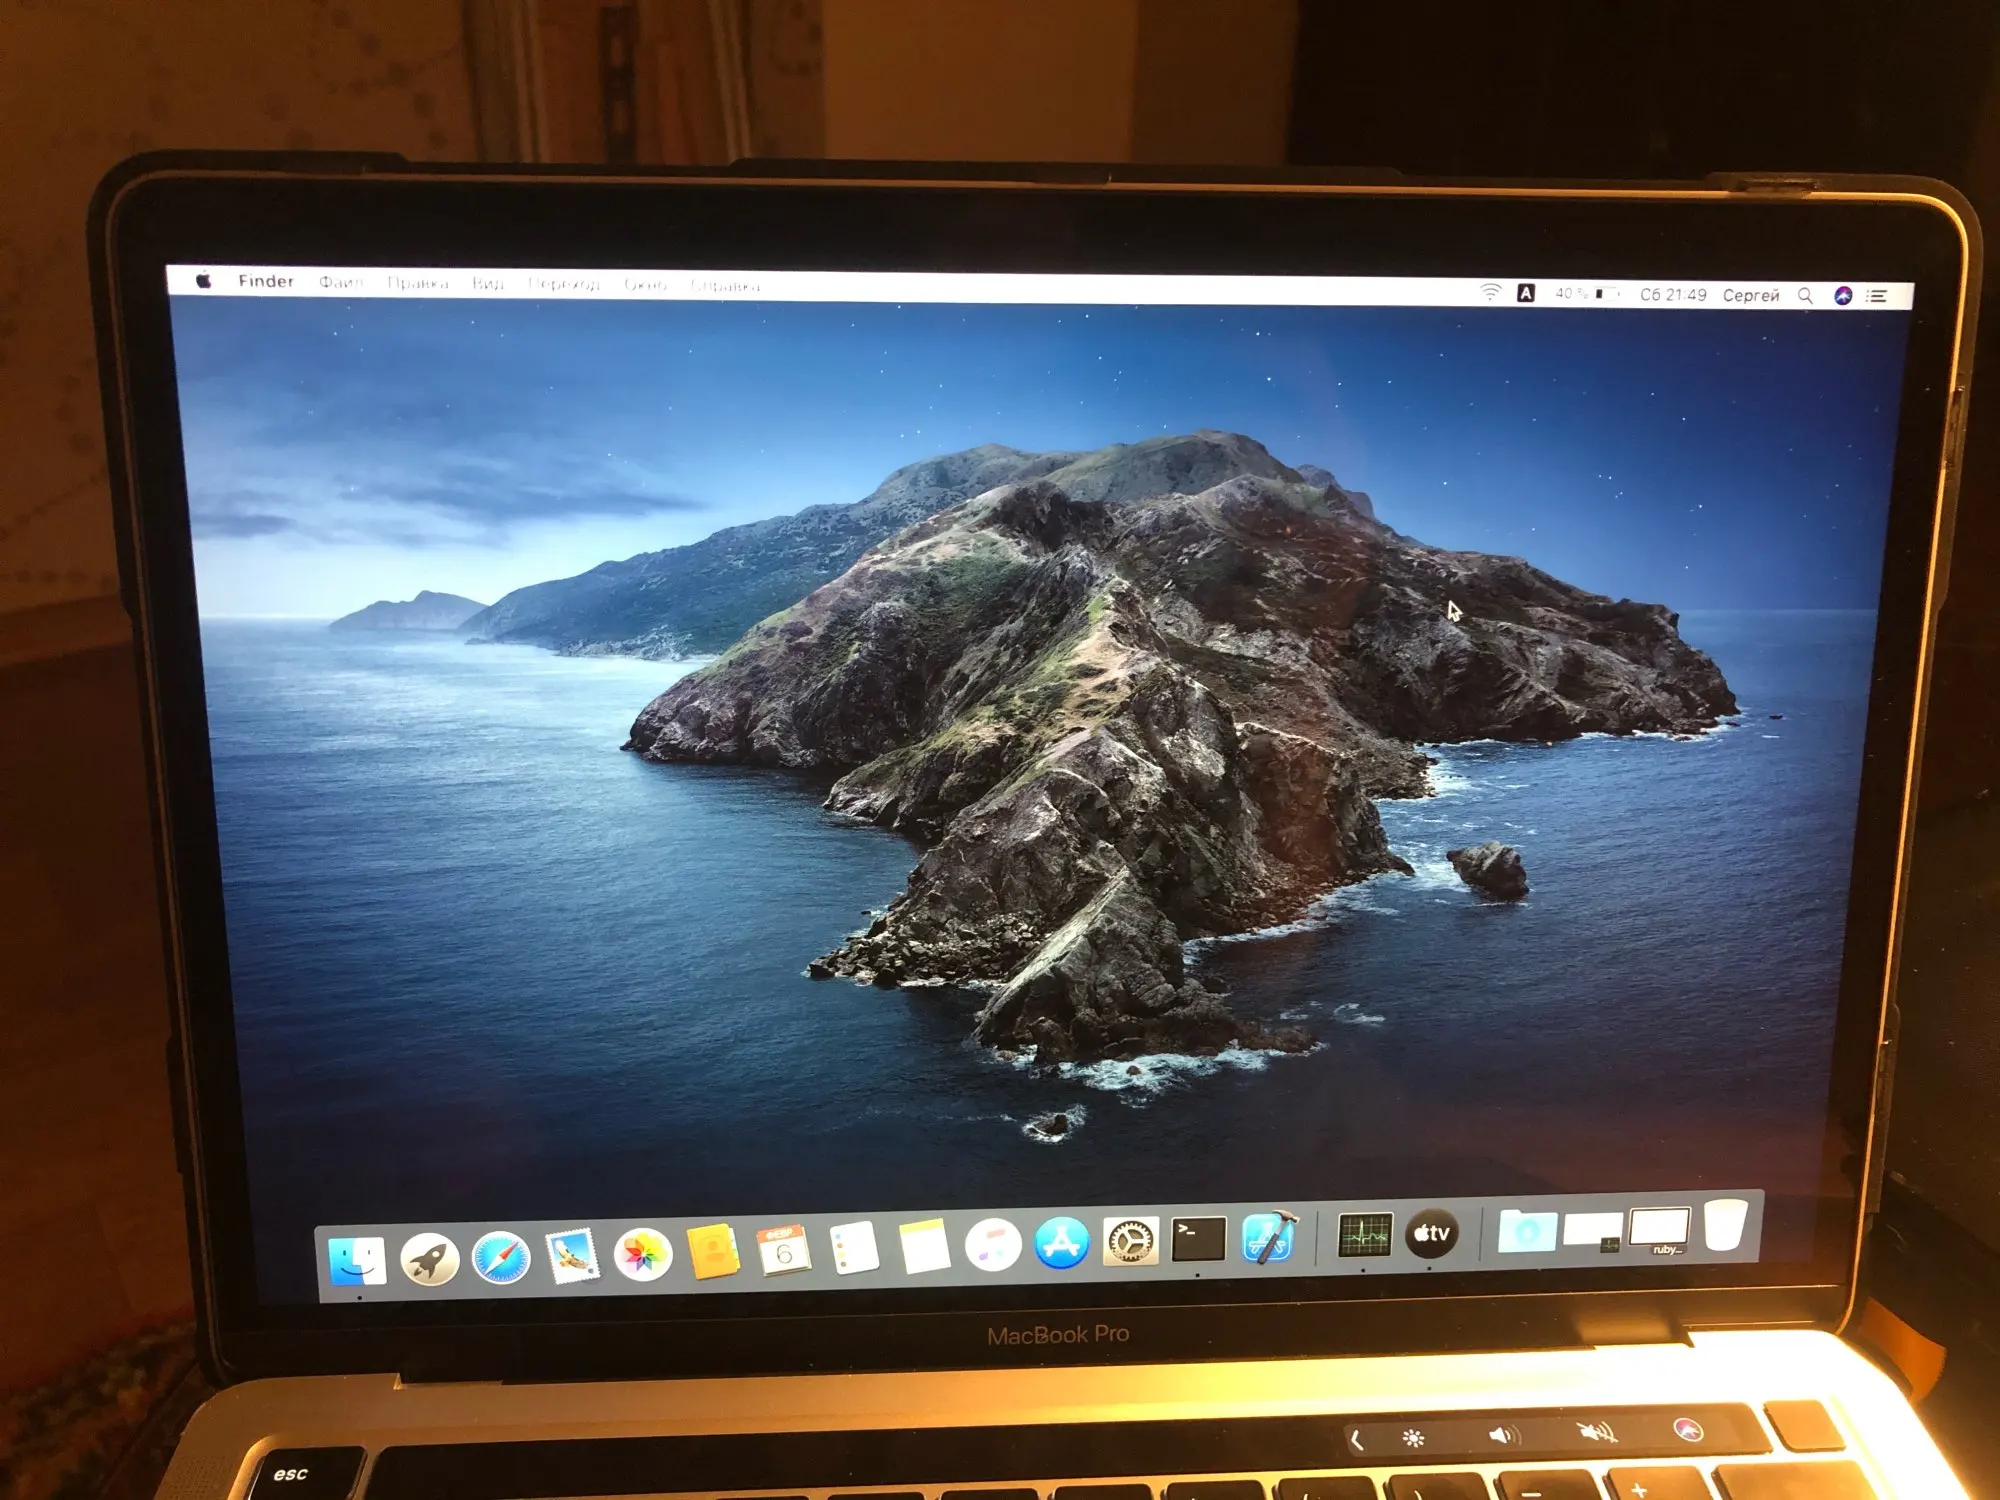Open the Finder menu in menu bar
The image size is (2000, 1500).
[266, 282]
